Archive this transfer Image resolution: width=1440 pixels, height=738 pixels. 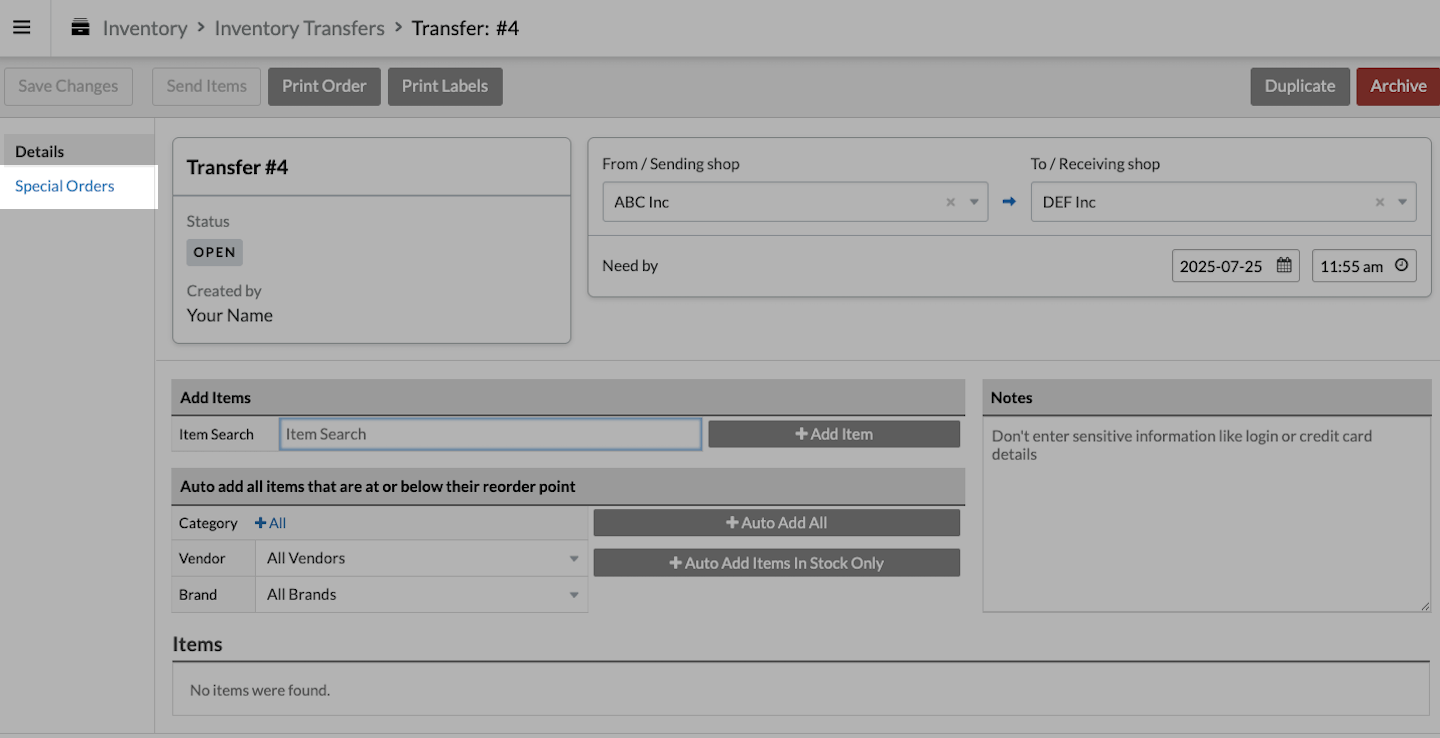(1397, 86)
